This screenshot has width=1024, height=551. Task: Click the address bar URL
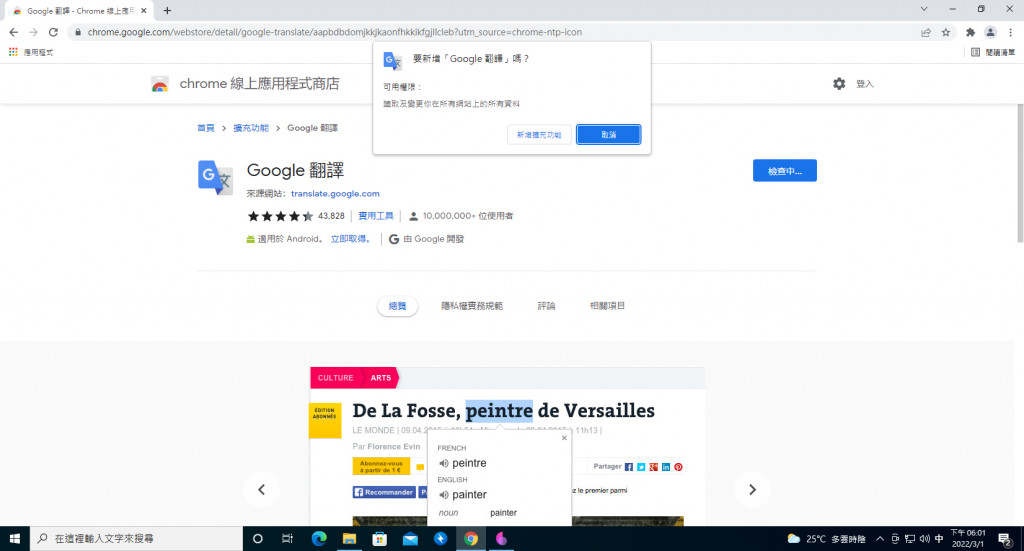coord(334,32)
